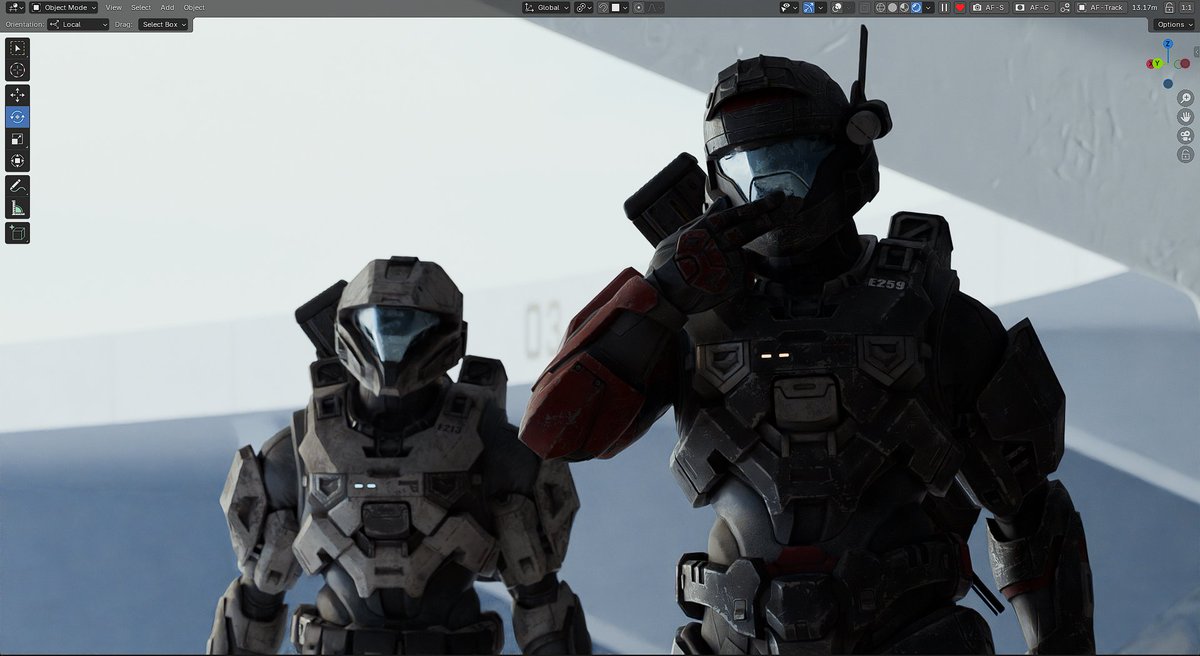1200x656 pixels.
Task: Click the red heart icon
Action: (959, 7)
